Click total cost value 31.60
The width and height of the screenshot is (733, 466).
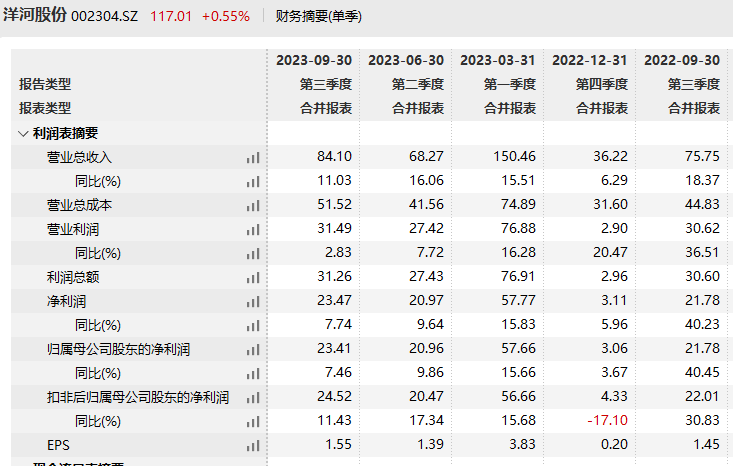tap(610, 204)
